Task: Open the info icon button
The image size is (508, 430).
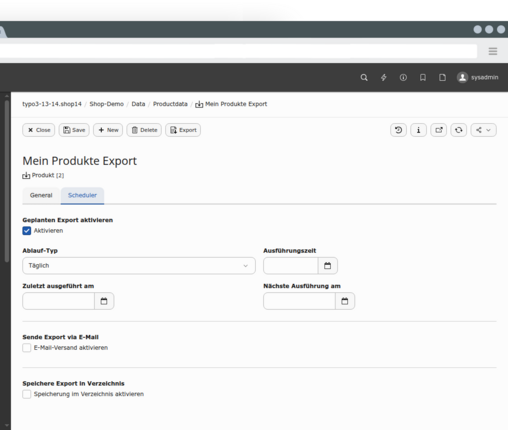Action: coord(419,130)
